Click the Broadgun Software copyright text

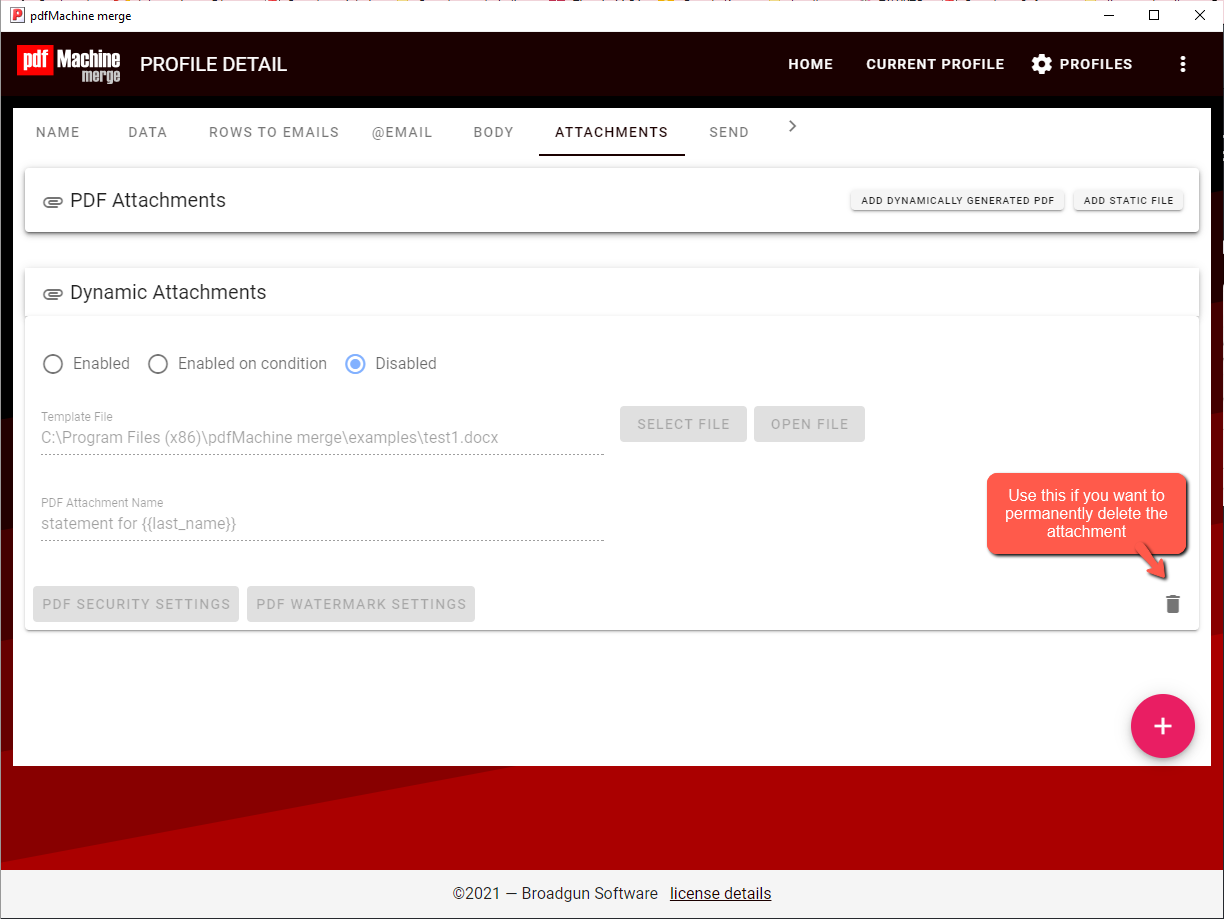[555, 894]
